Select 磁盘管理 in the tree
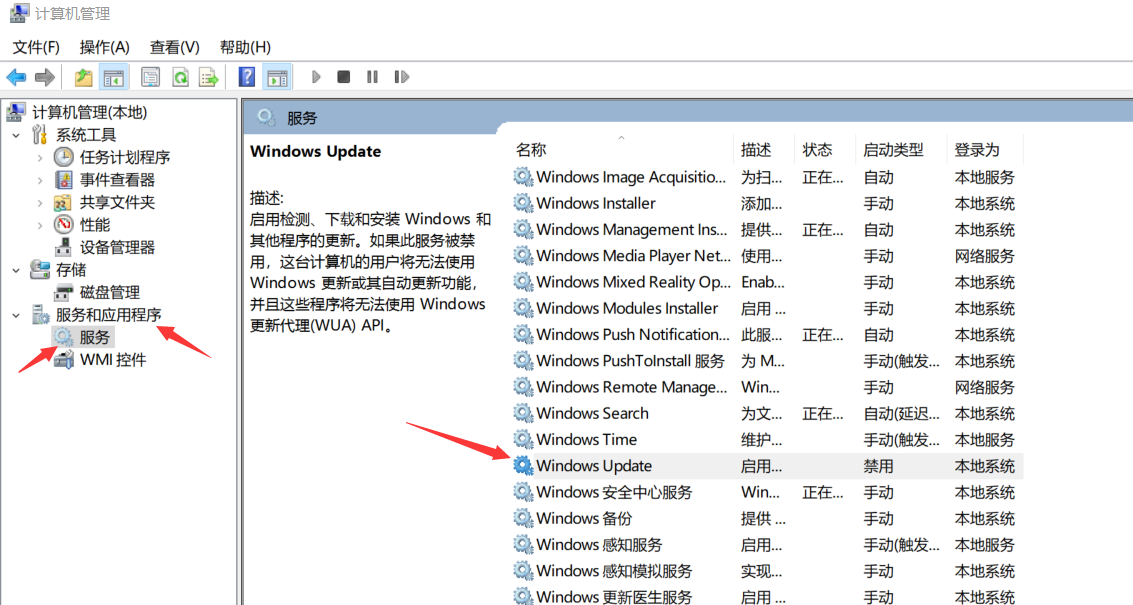Image resolution: width=1133 pixels, height=605 pixels. pos(110,292)
